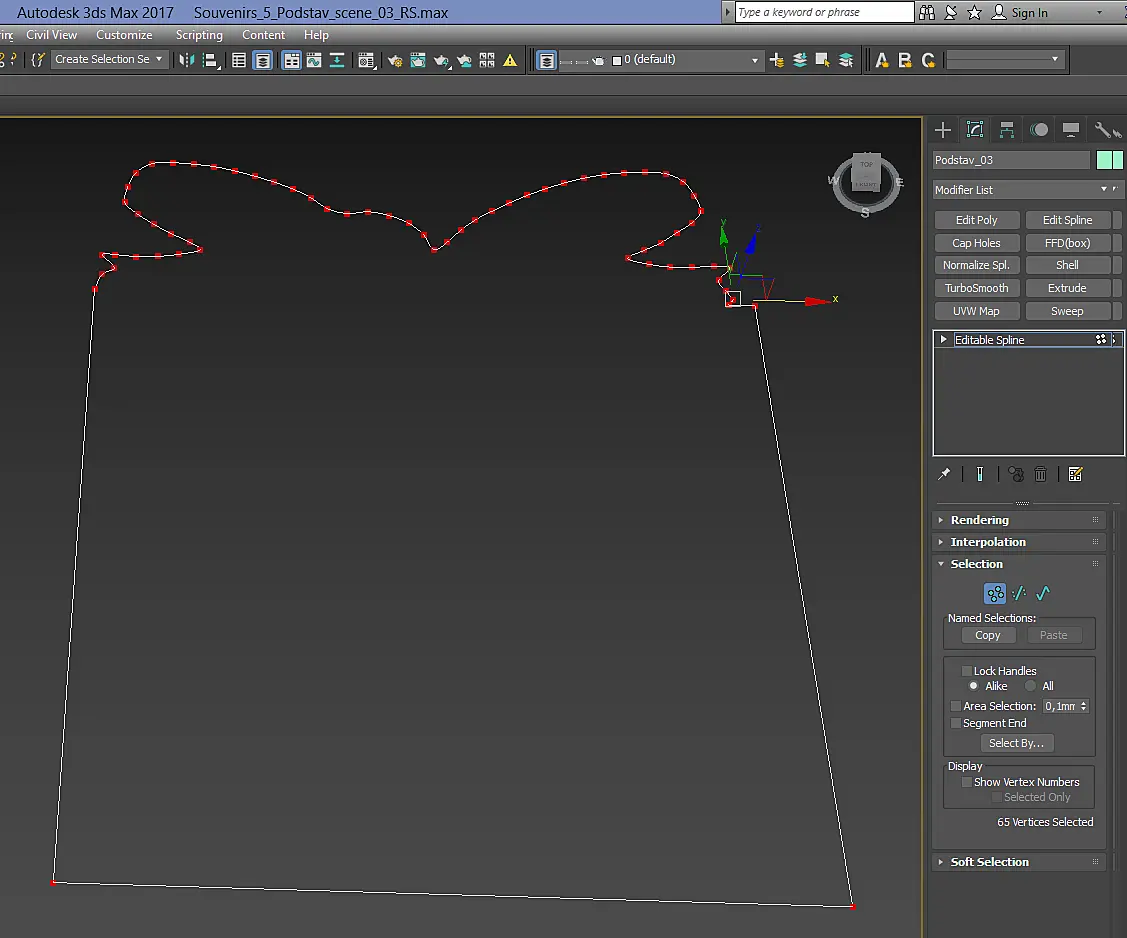The height and width of the screenshot is (938, 1127).
Task: Click Make Unique icon in modifier stack
Action: point(1016,474)
